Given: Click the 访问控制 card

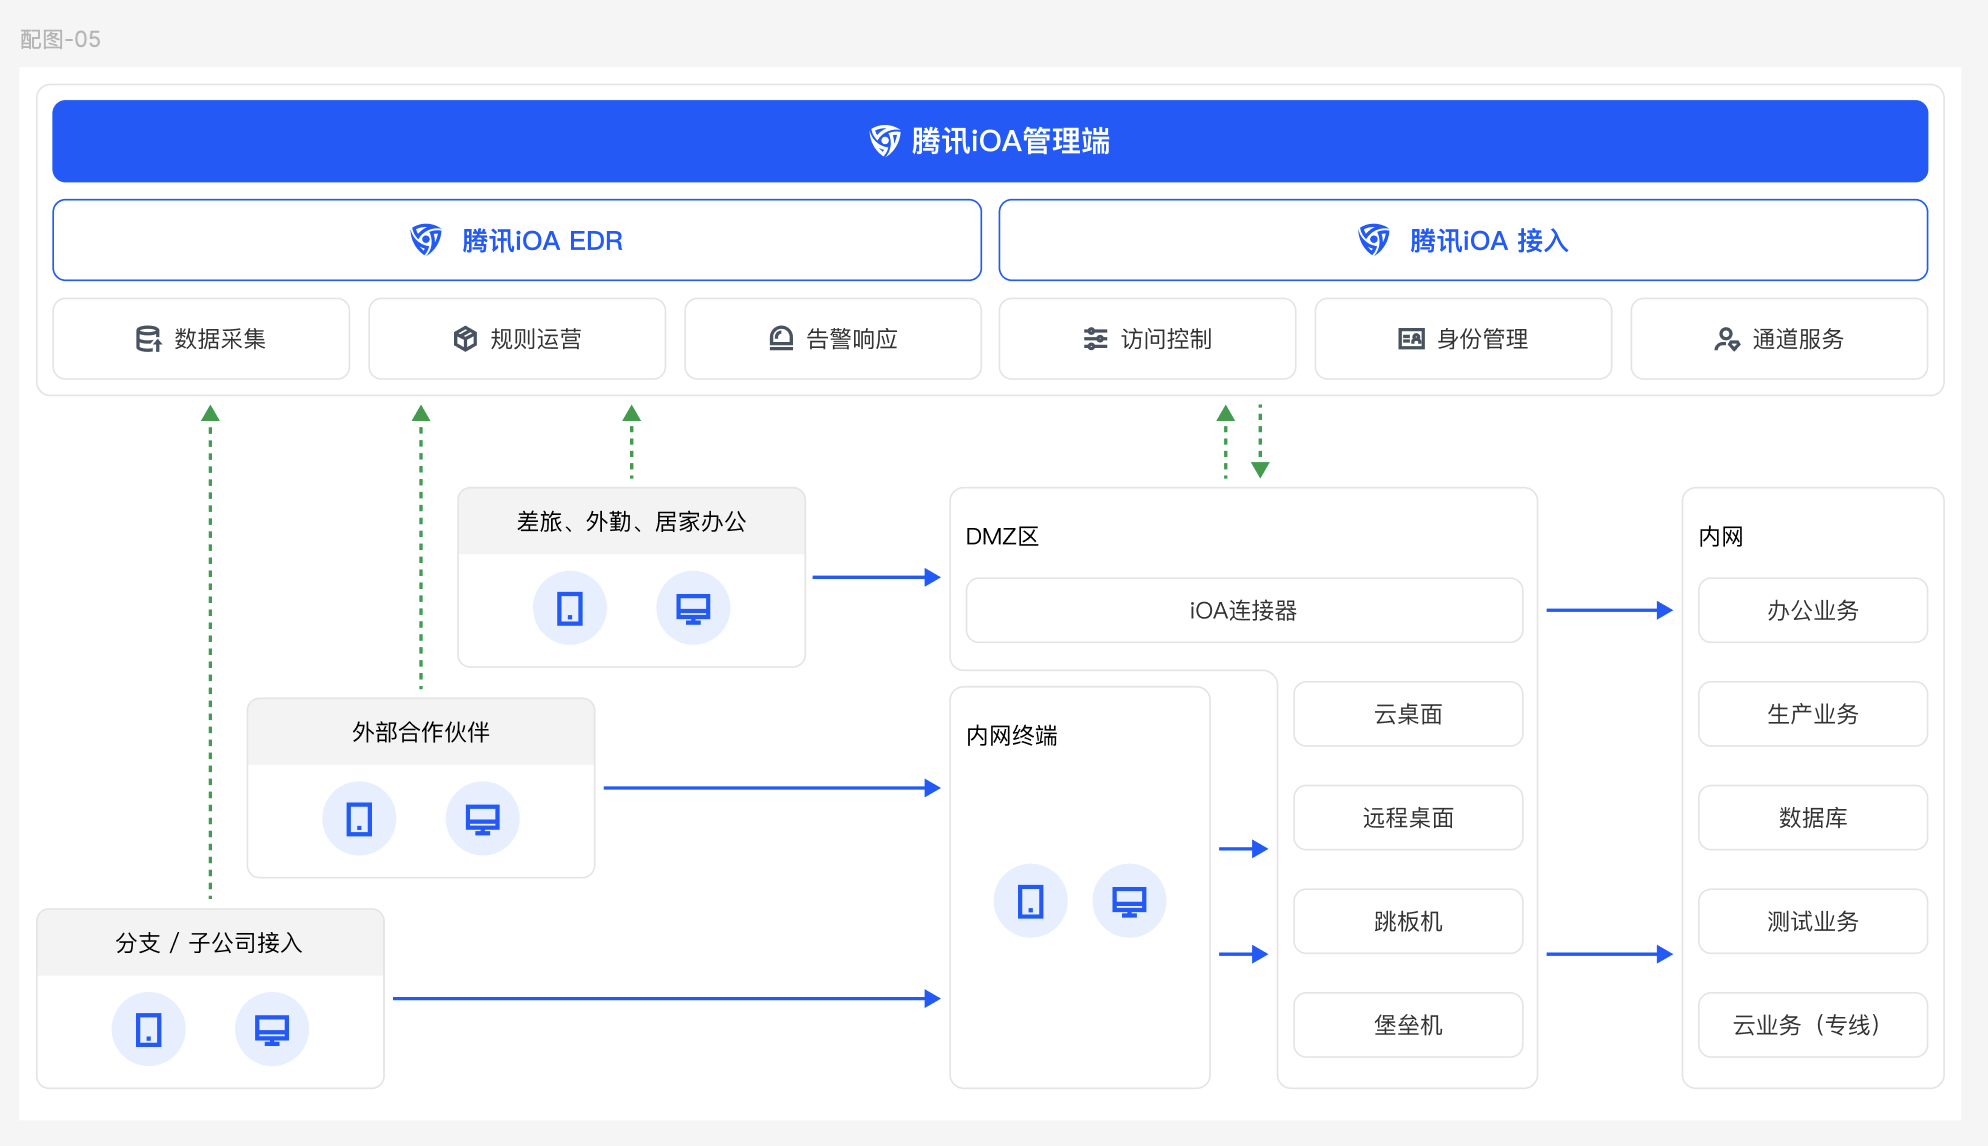Looking at the screenshot, I should [x=1147, y=339].
